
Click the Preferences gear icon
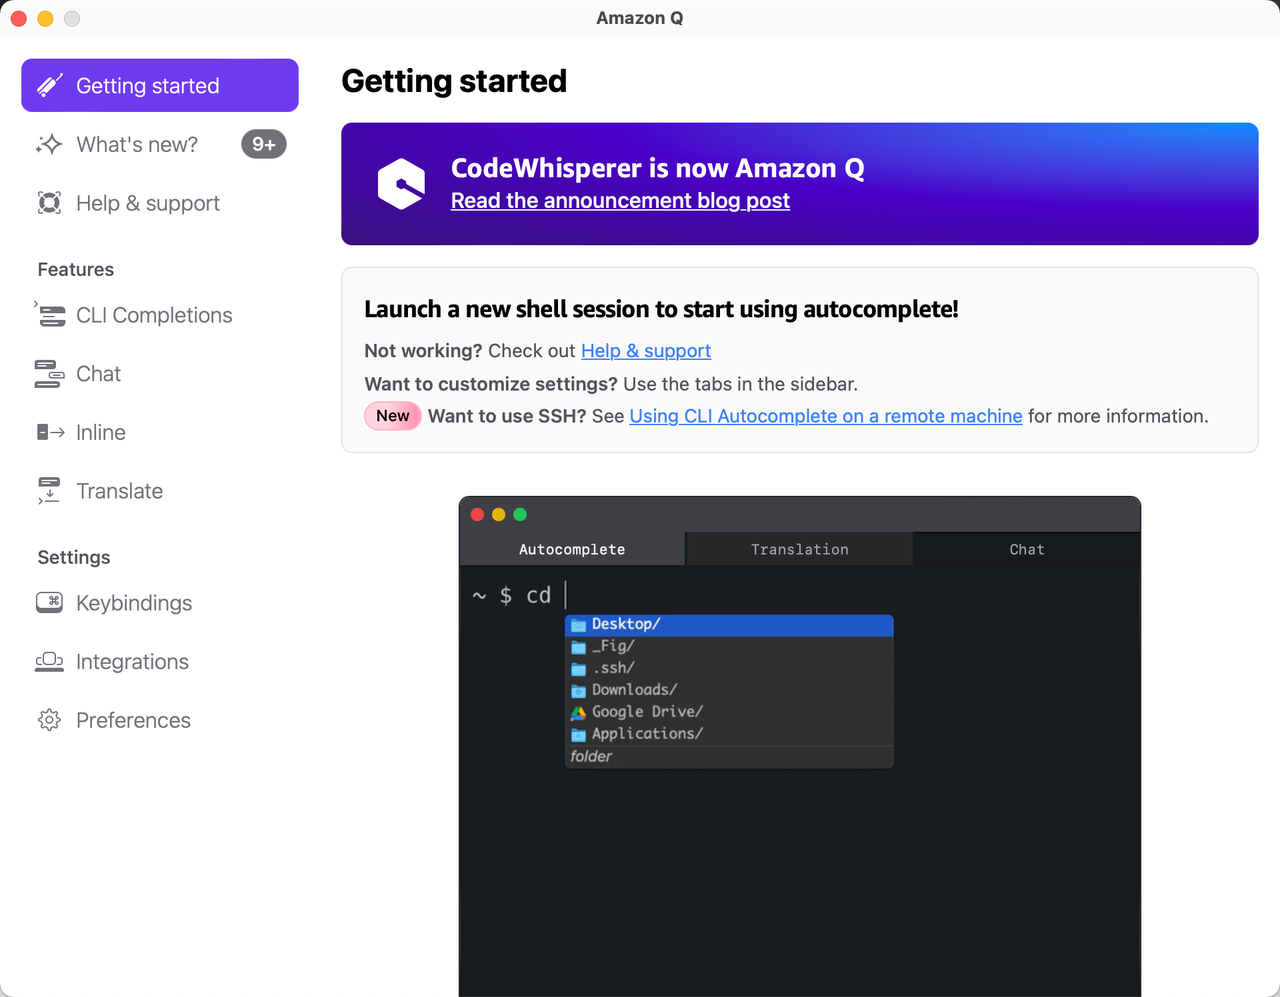[49, 720]
